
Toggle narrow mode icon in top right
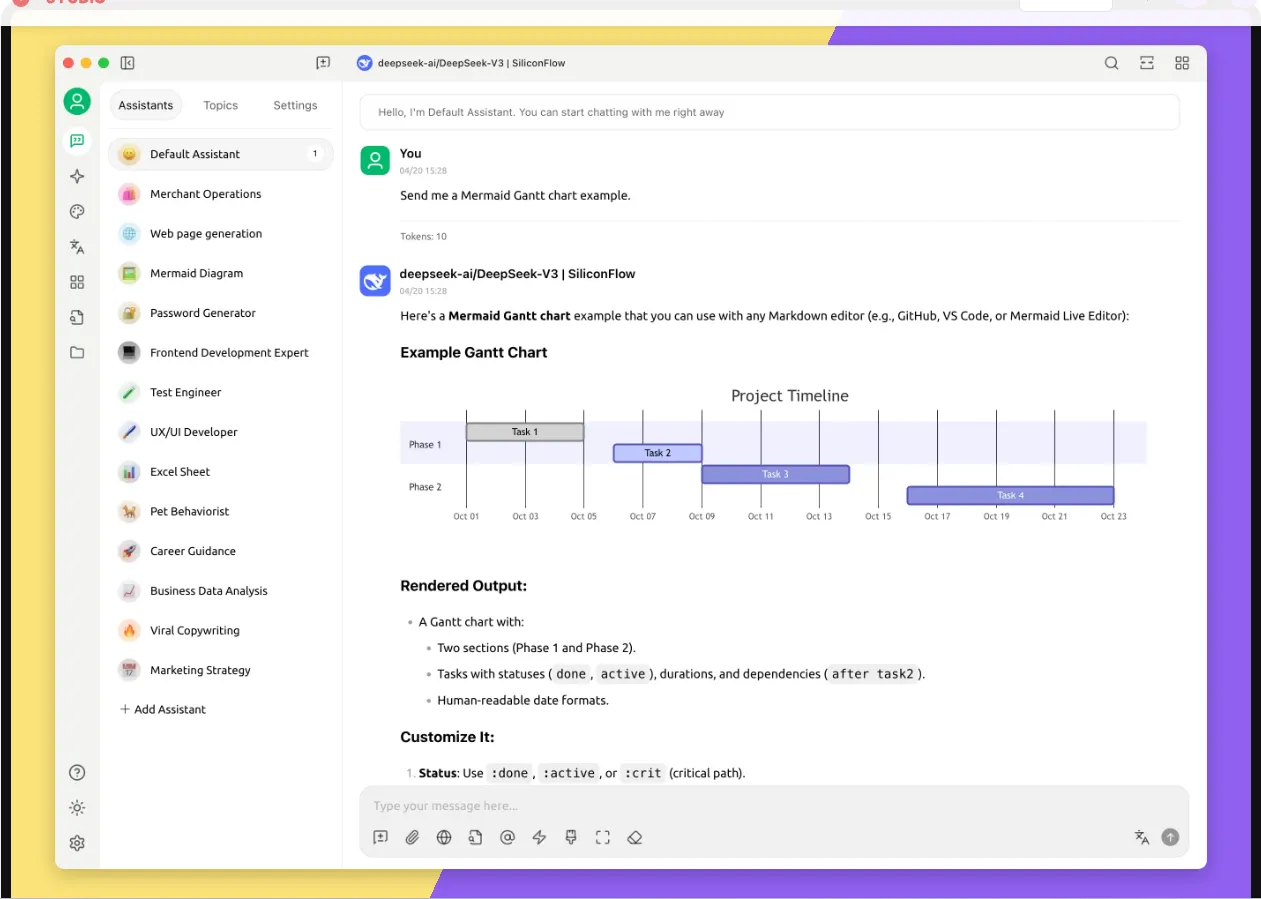tap(1147, 63)
